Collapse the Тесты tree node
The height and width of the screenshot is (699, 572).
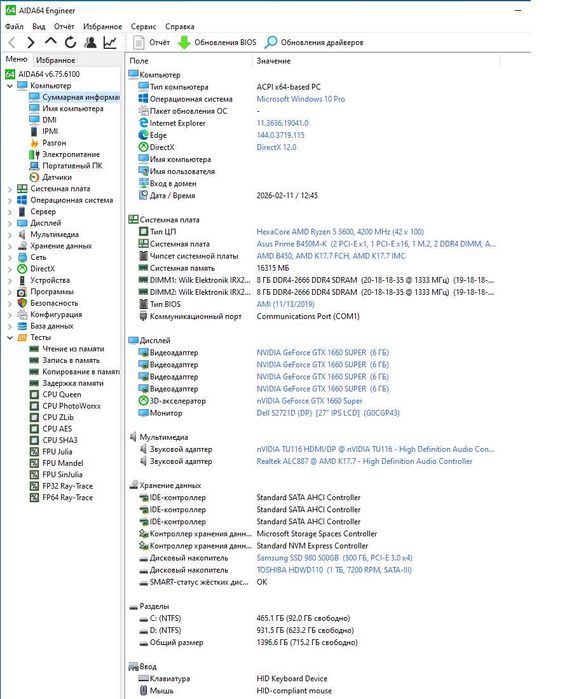pos(10,338)
